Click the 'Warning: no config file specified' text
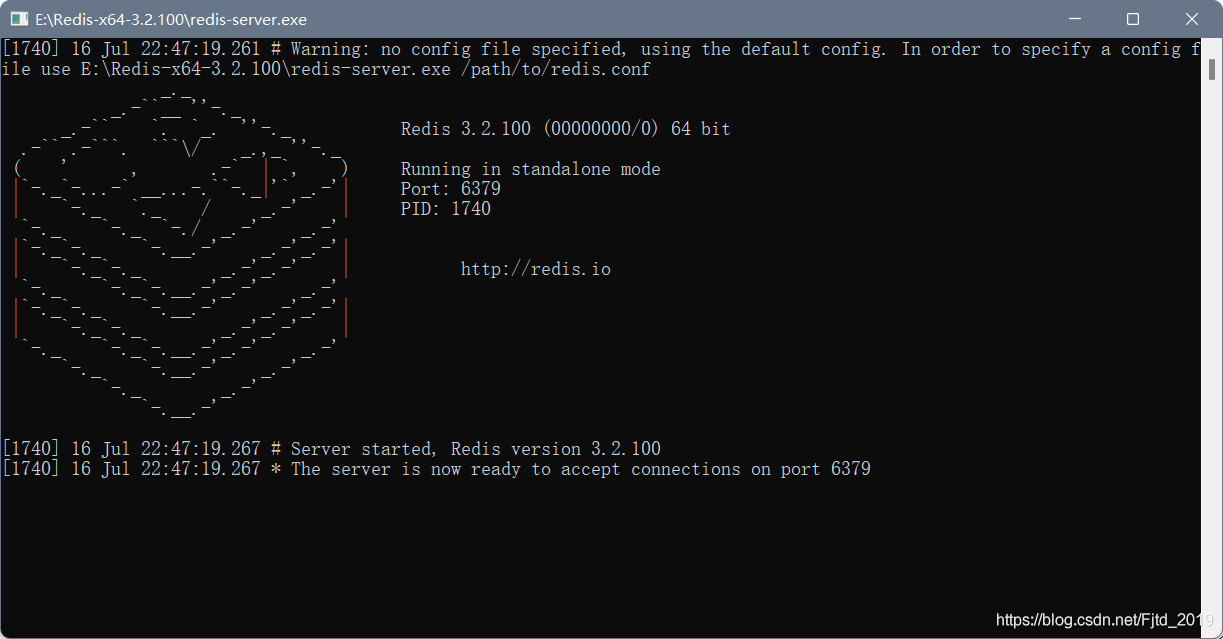Viewport: 1223px width, 639px height. (457, 49)
